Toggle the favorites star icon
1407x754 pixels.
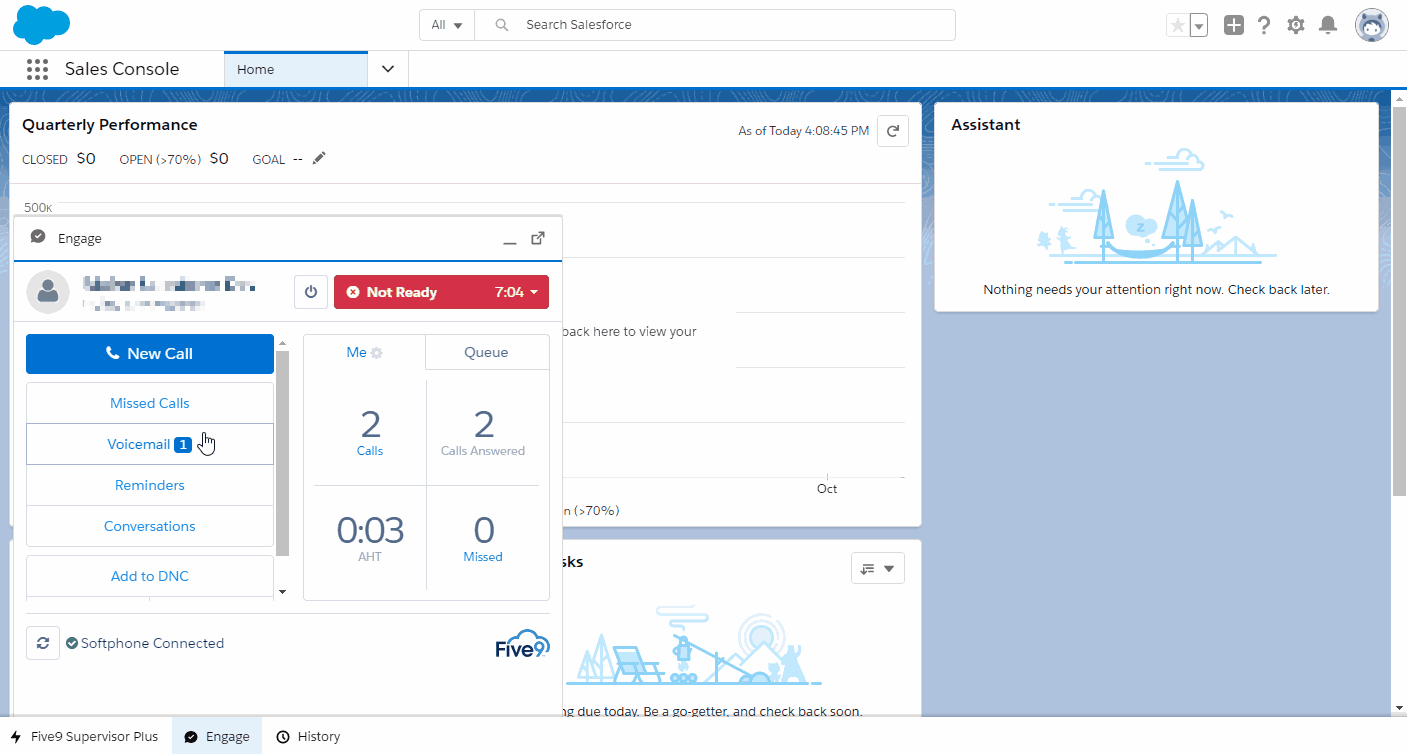[x=1178, y=25]
